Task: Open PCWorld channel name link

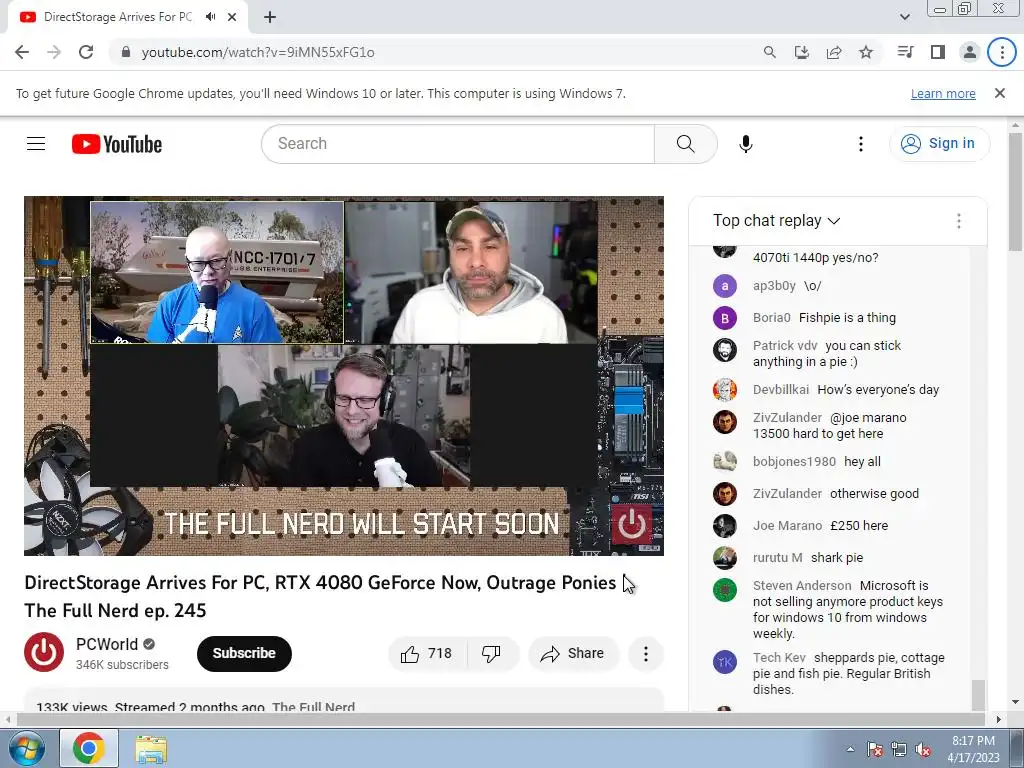Action: (x=107, y=645)
